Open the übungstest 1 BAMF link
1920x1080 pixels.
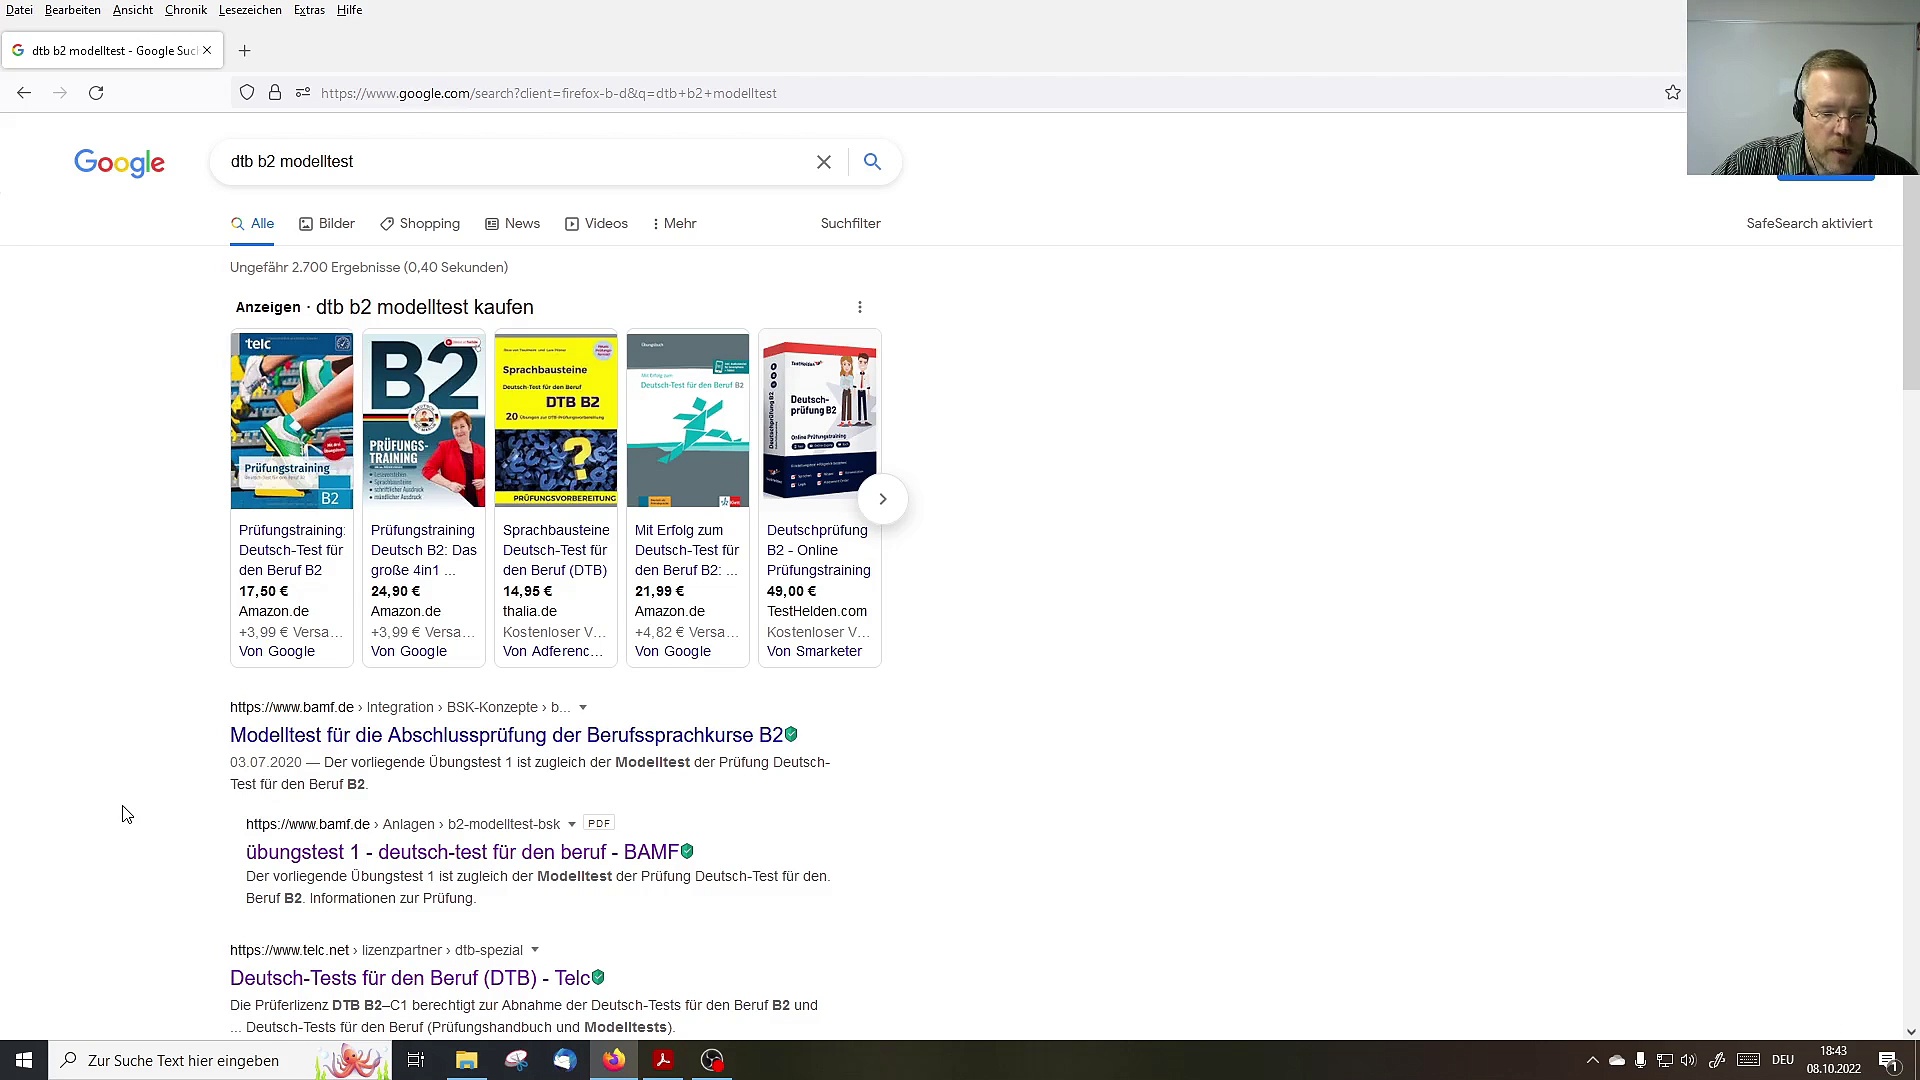[x=462, y=852]
